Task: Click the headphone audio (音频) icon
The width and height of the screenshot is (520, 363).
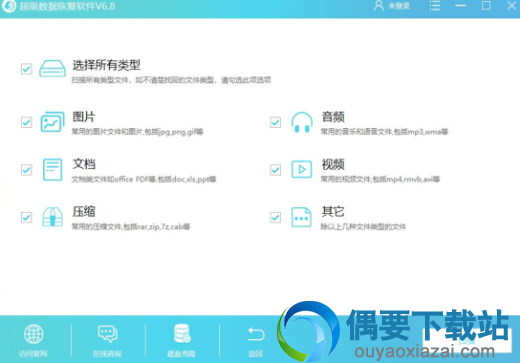Action: coord(302,122)
